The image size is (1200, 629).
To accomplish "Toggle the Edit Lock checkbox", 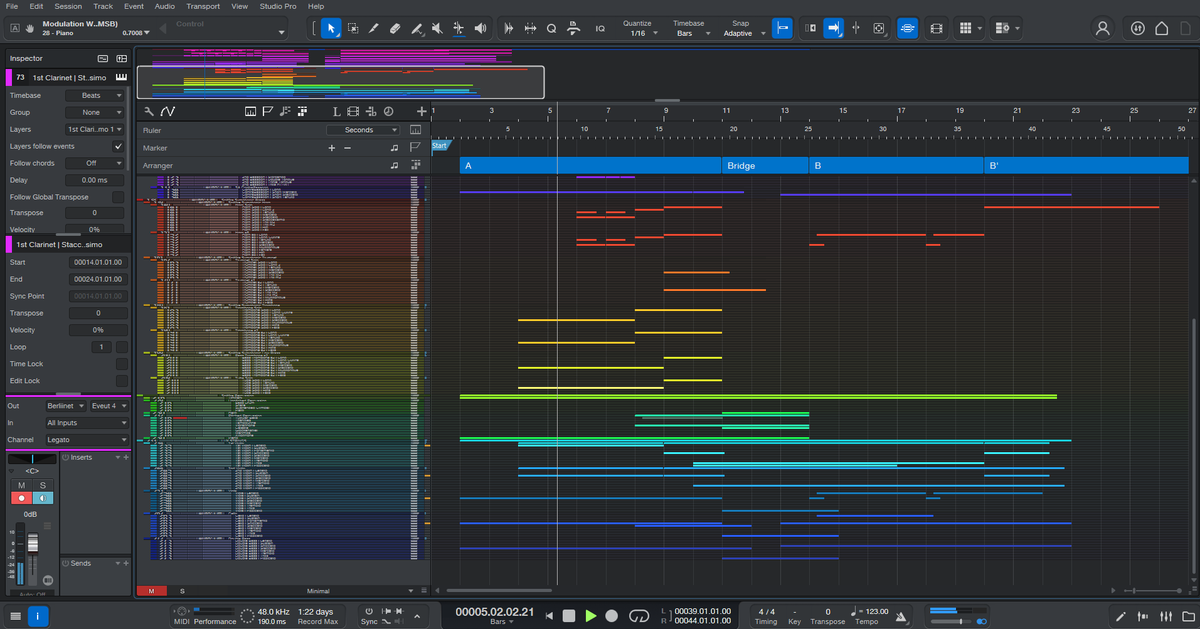I will pos(121,381).
